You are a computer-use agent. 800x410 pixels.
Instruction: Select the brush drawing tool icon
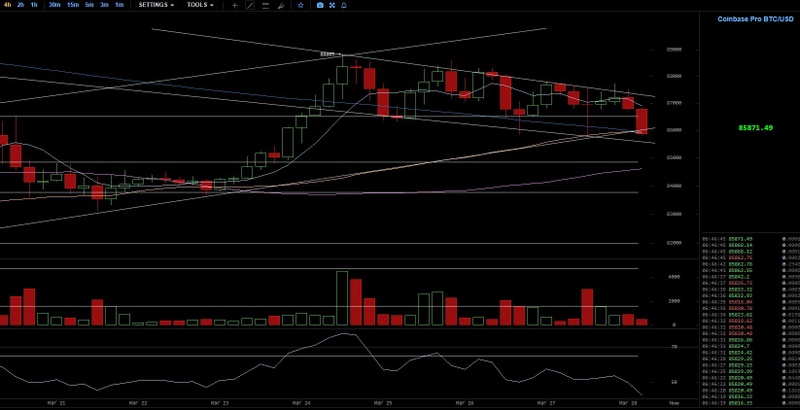click(x=281, y=6)
